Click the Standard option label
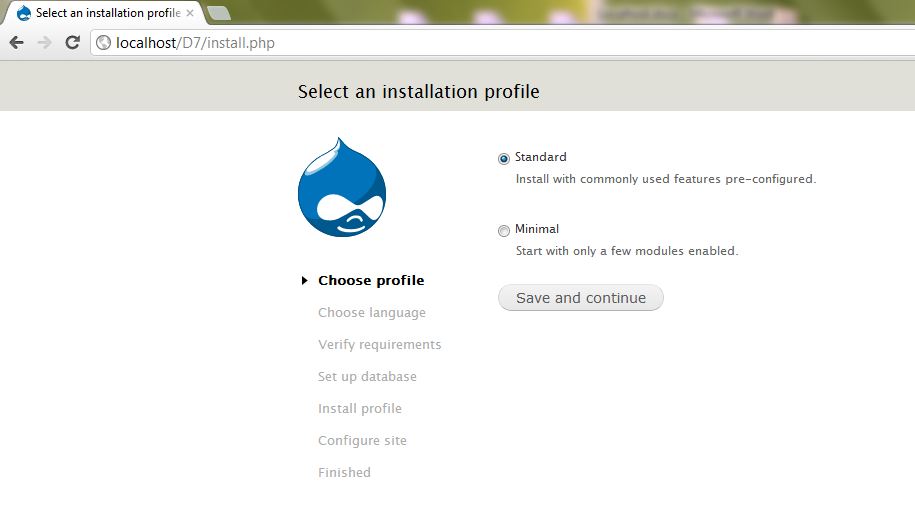 pyautogui.click(x=540, y=157)
